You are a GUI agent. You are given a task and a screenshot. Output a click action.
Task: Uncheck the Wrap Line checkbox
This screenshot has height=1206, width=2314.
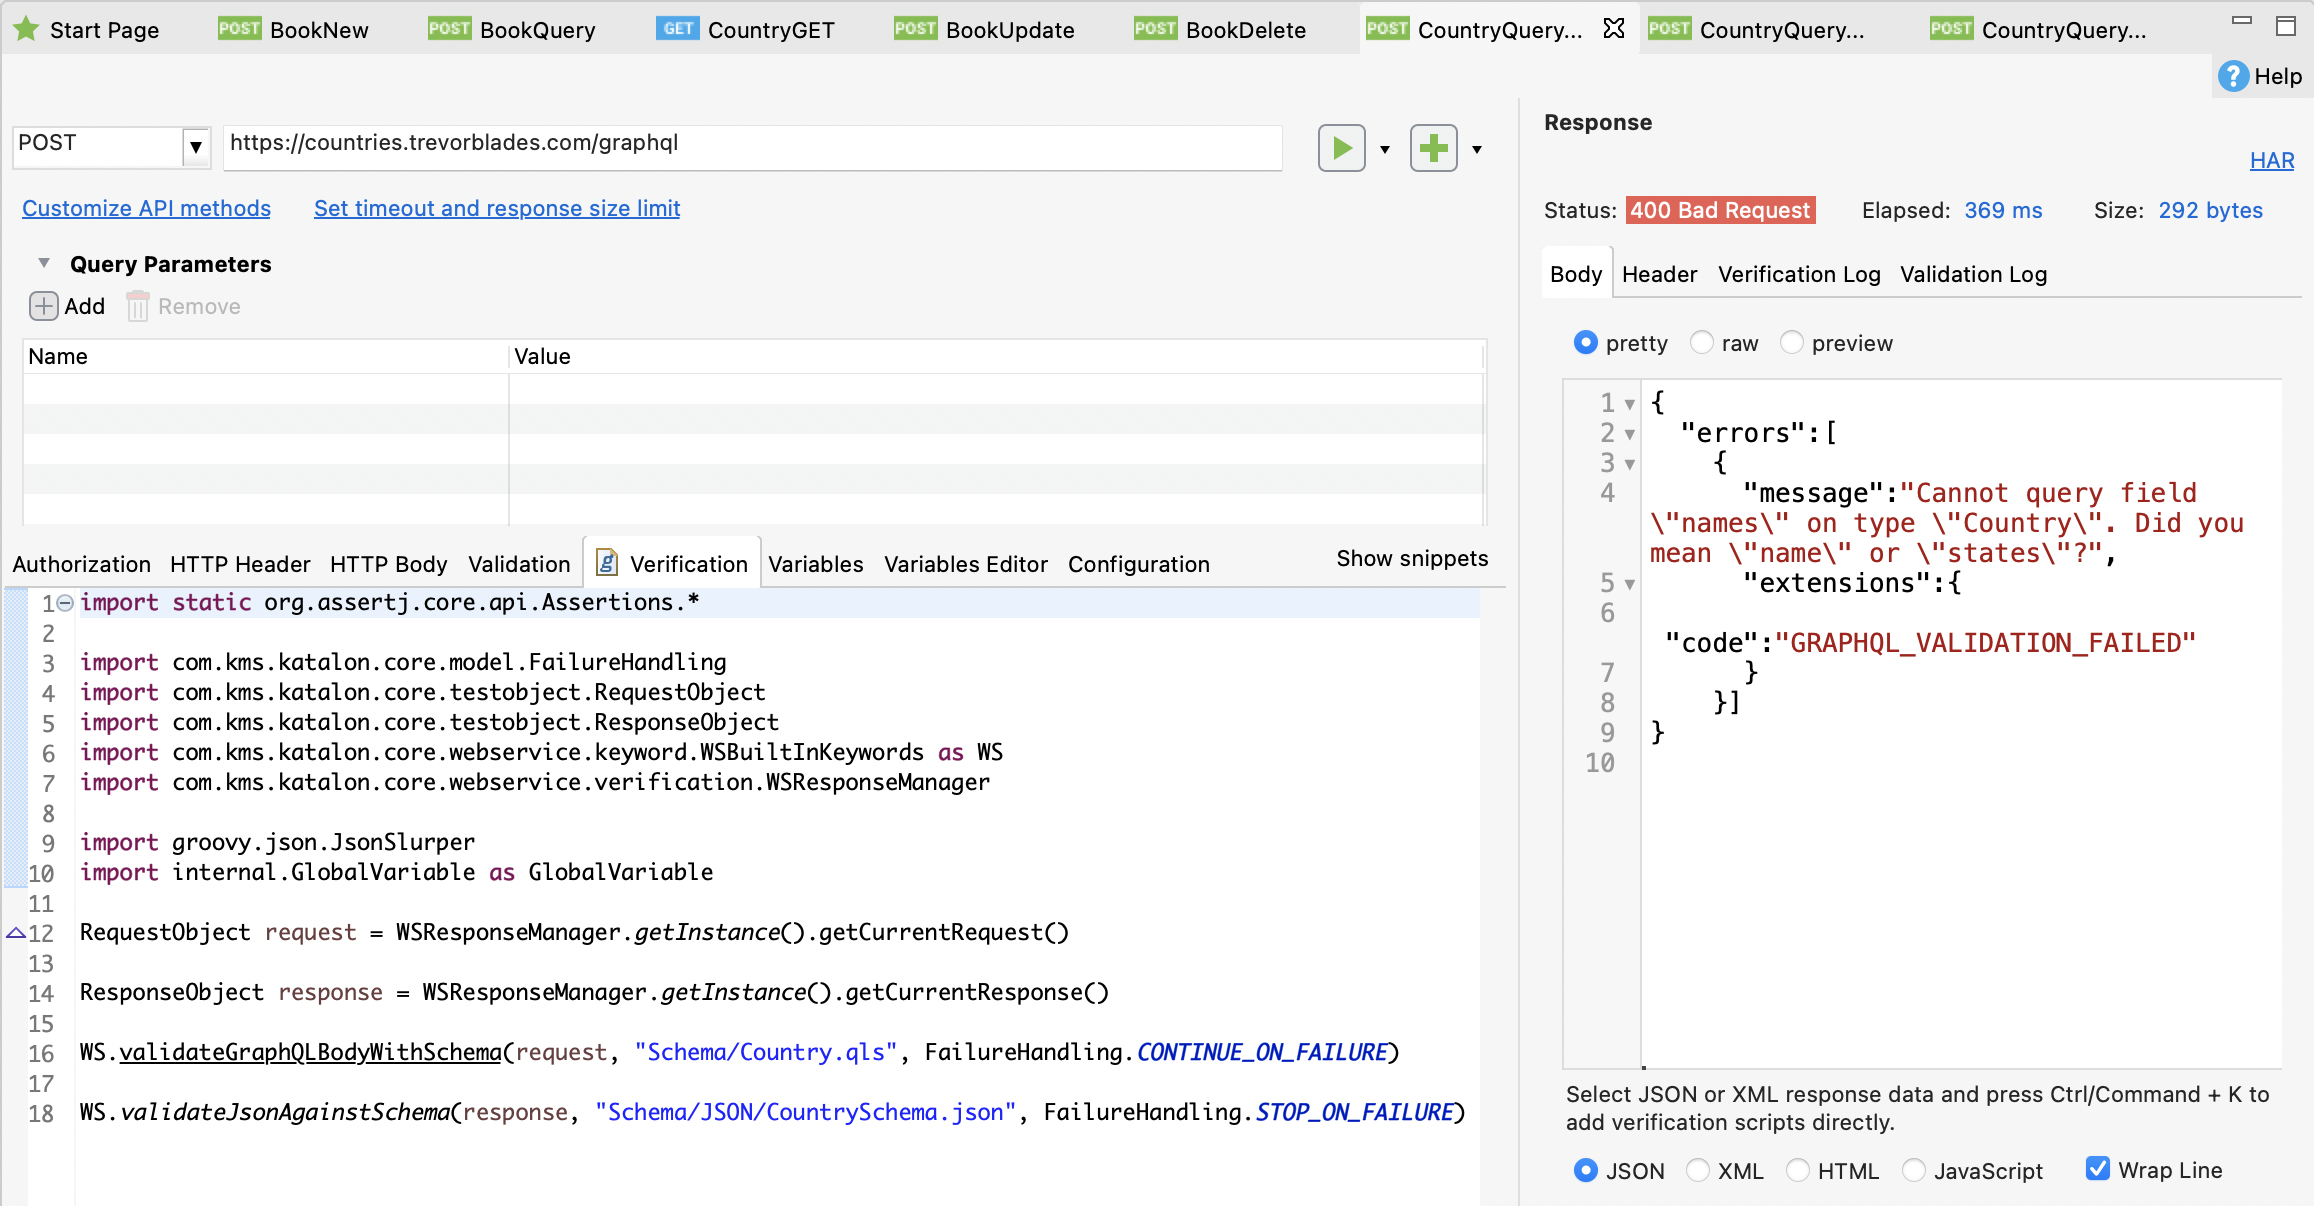(x=2098, y=1169)
